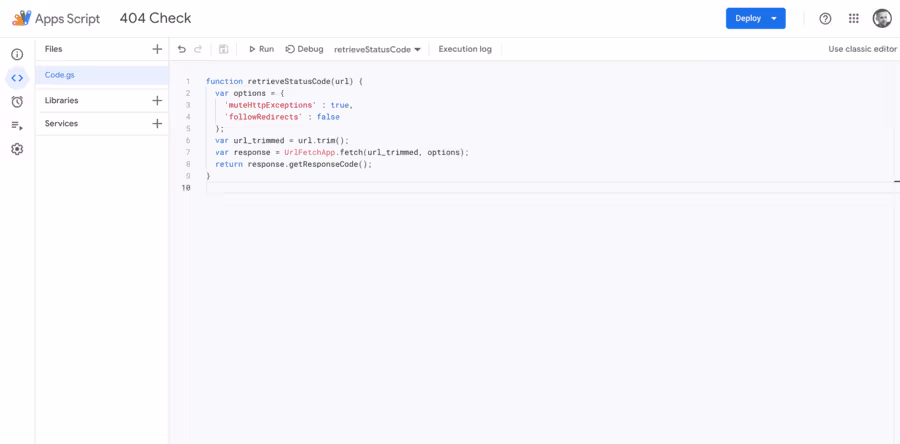Click the 'muteHttpExceptions' option text
The height and width of the screenshot is (444, 900).
point(271,106)
